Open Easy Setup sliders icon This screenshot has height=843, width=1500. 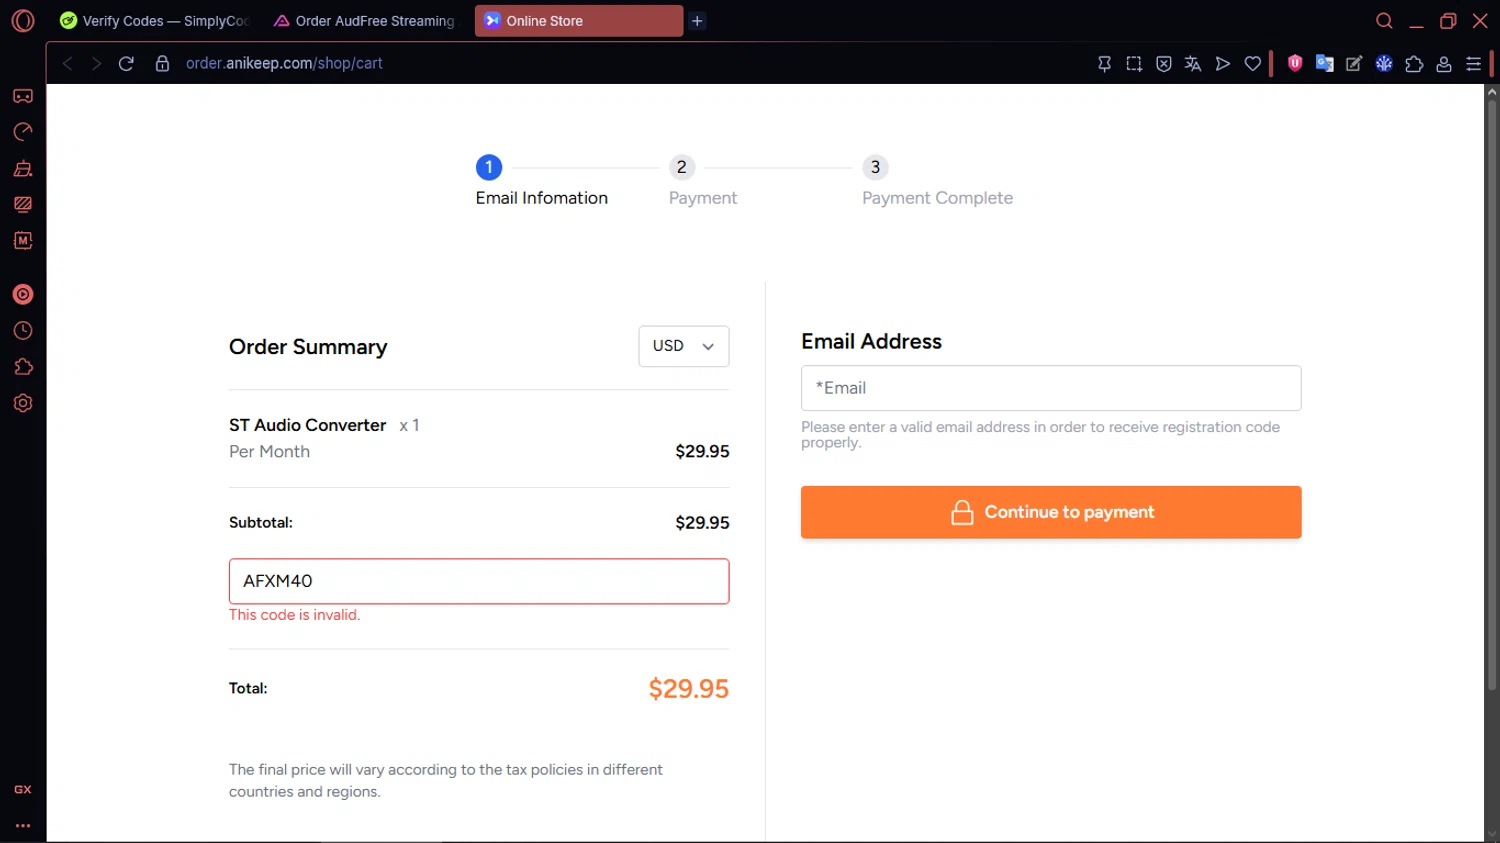tap(1474, 63)
